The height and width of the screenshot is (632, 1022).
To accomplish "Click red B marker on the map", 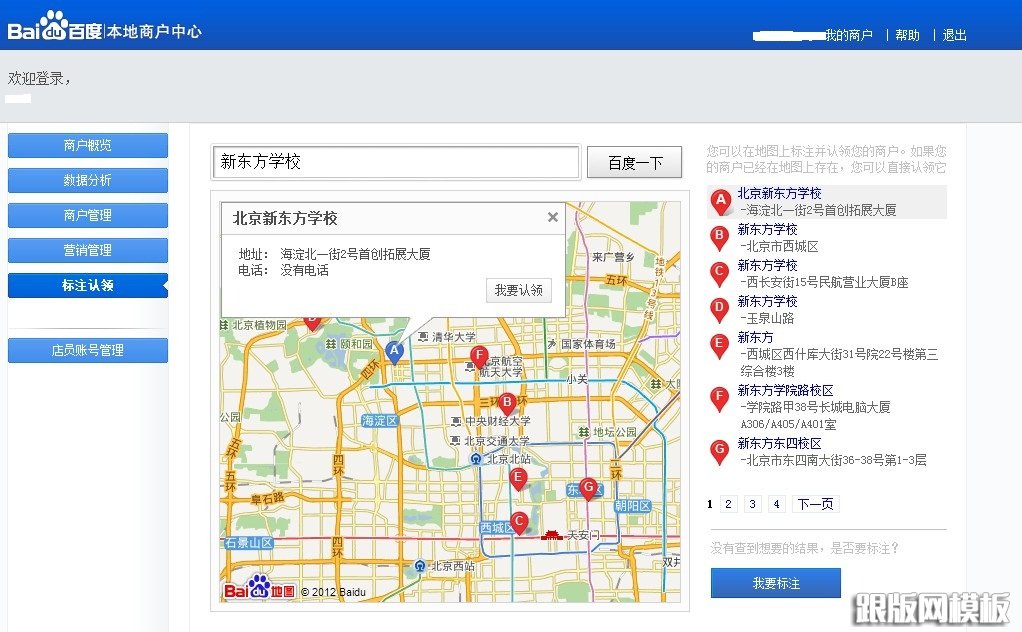I will point(507,402).
